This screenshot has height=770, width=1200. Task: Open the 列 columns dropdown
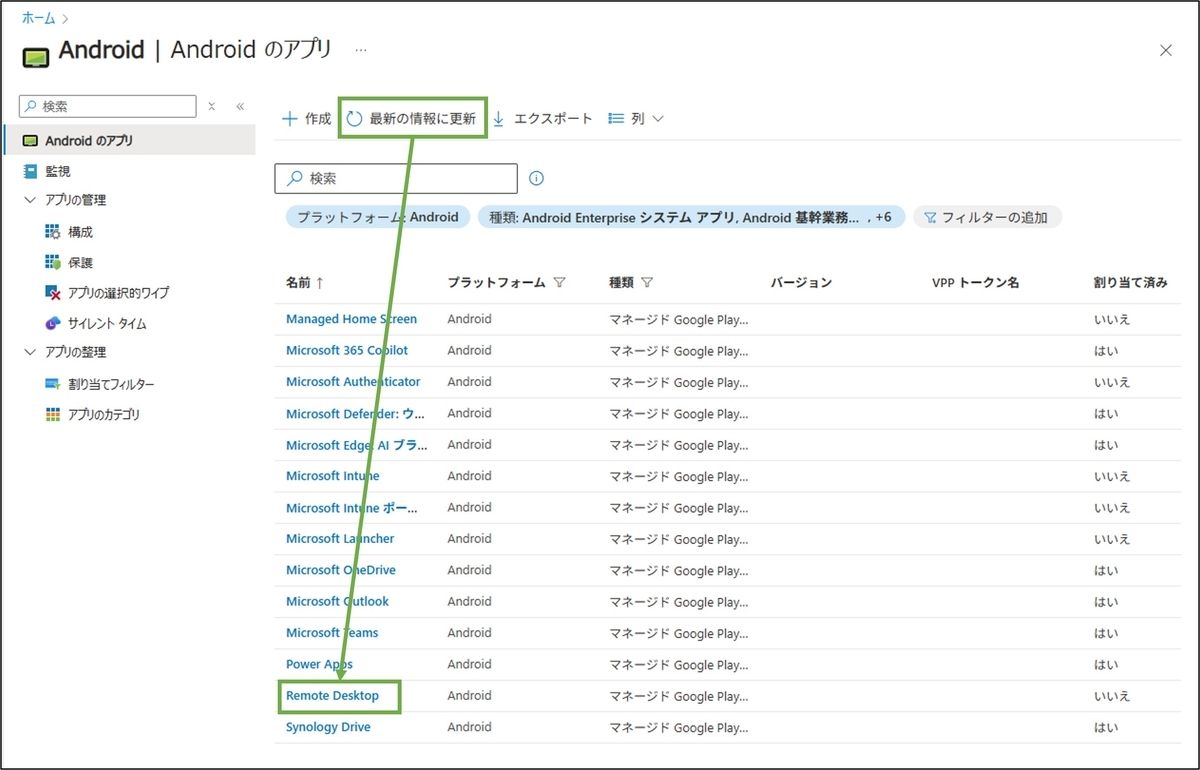tap(636, 118)
